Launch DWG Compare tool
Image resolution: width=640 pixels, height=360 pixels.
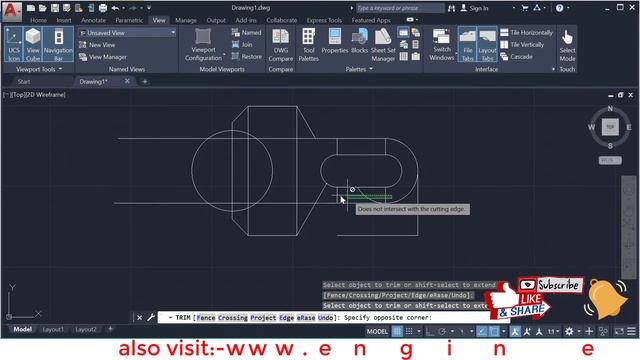280,45
